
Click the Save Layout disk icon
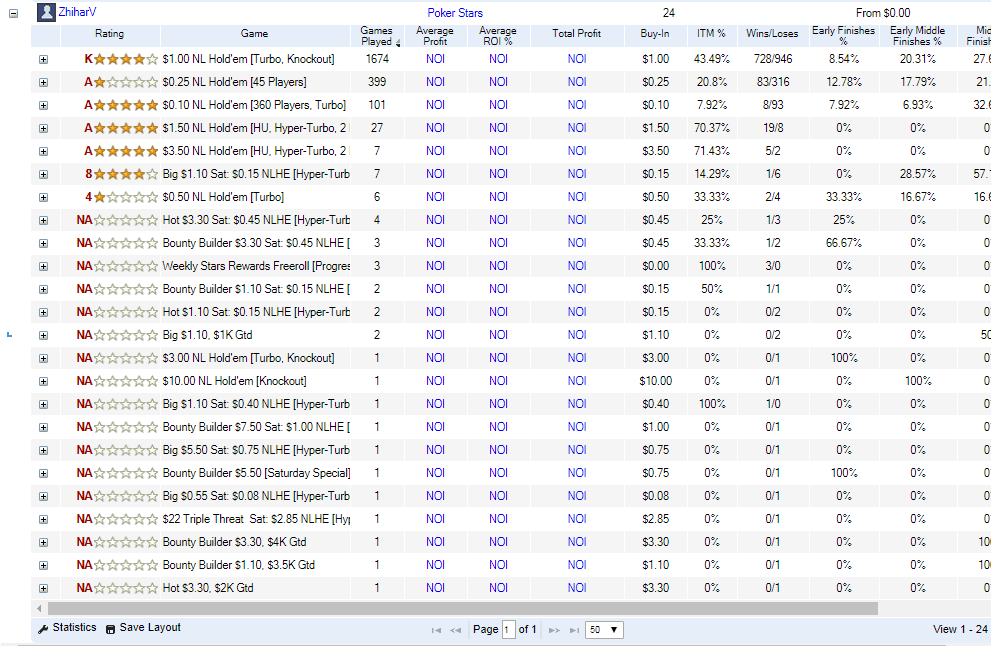click(110, 628)
